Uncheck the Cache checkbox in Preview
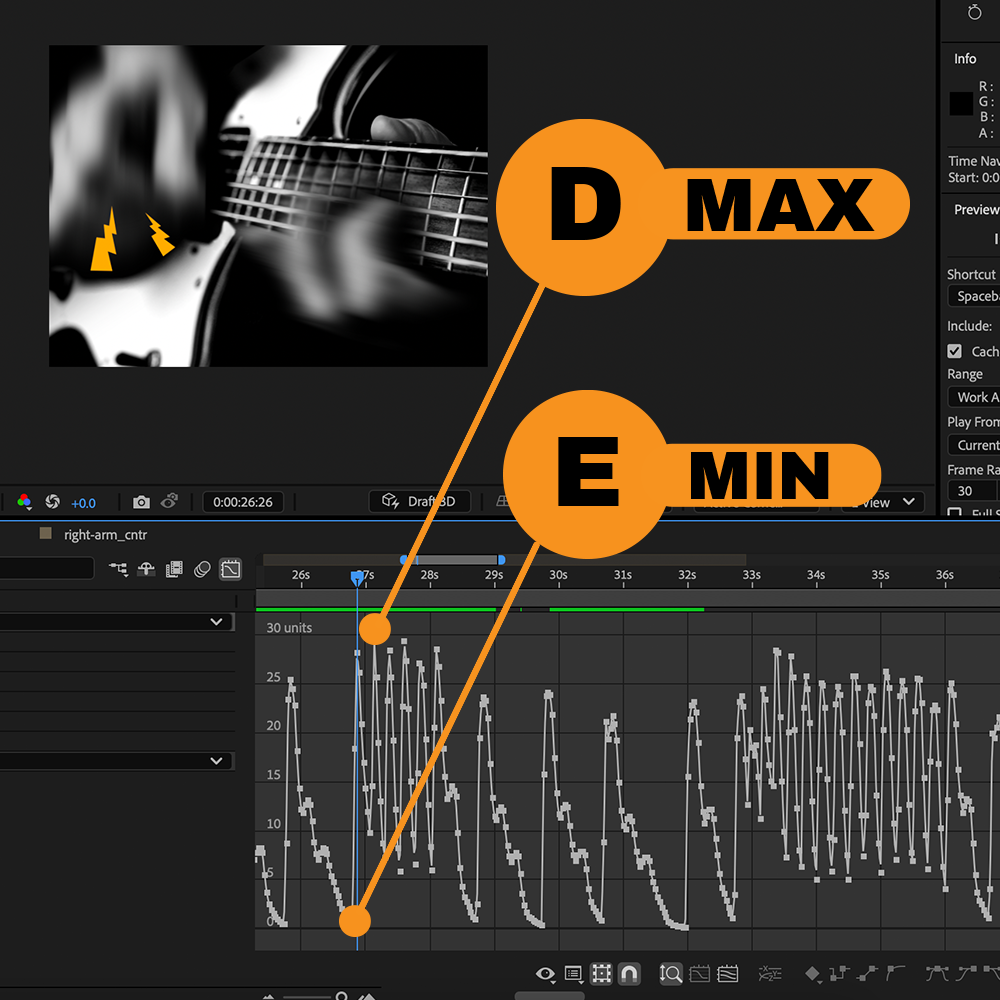Viewport: 1000px width, 1000px height. pos(955,351)
